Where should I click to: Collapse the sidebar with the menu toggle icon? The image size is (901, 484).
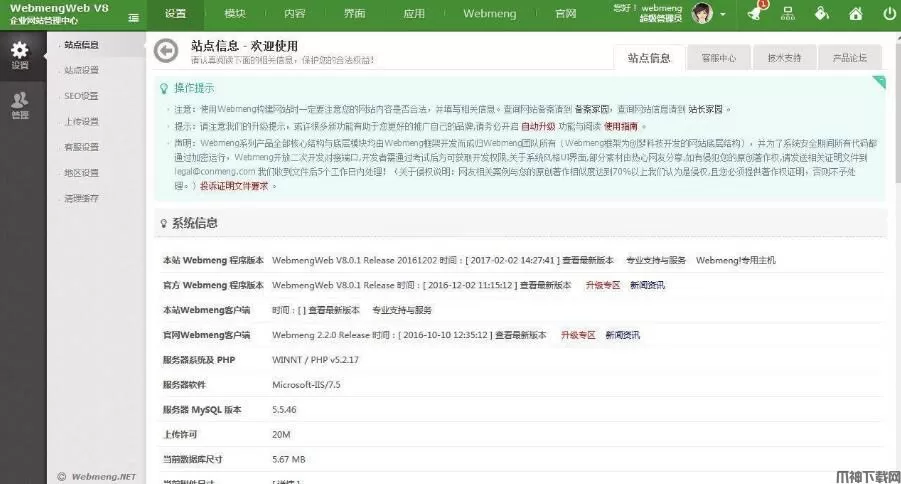pos(133,18)
